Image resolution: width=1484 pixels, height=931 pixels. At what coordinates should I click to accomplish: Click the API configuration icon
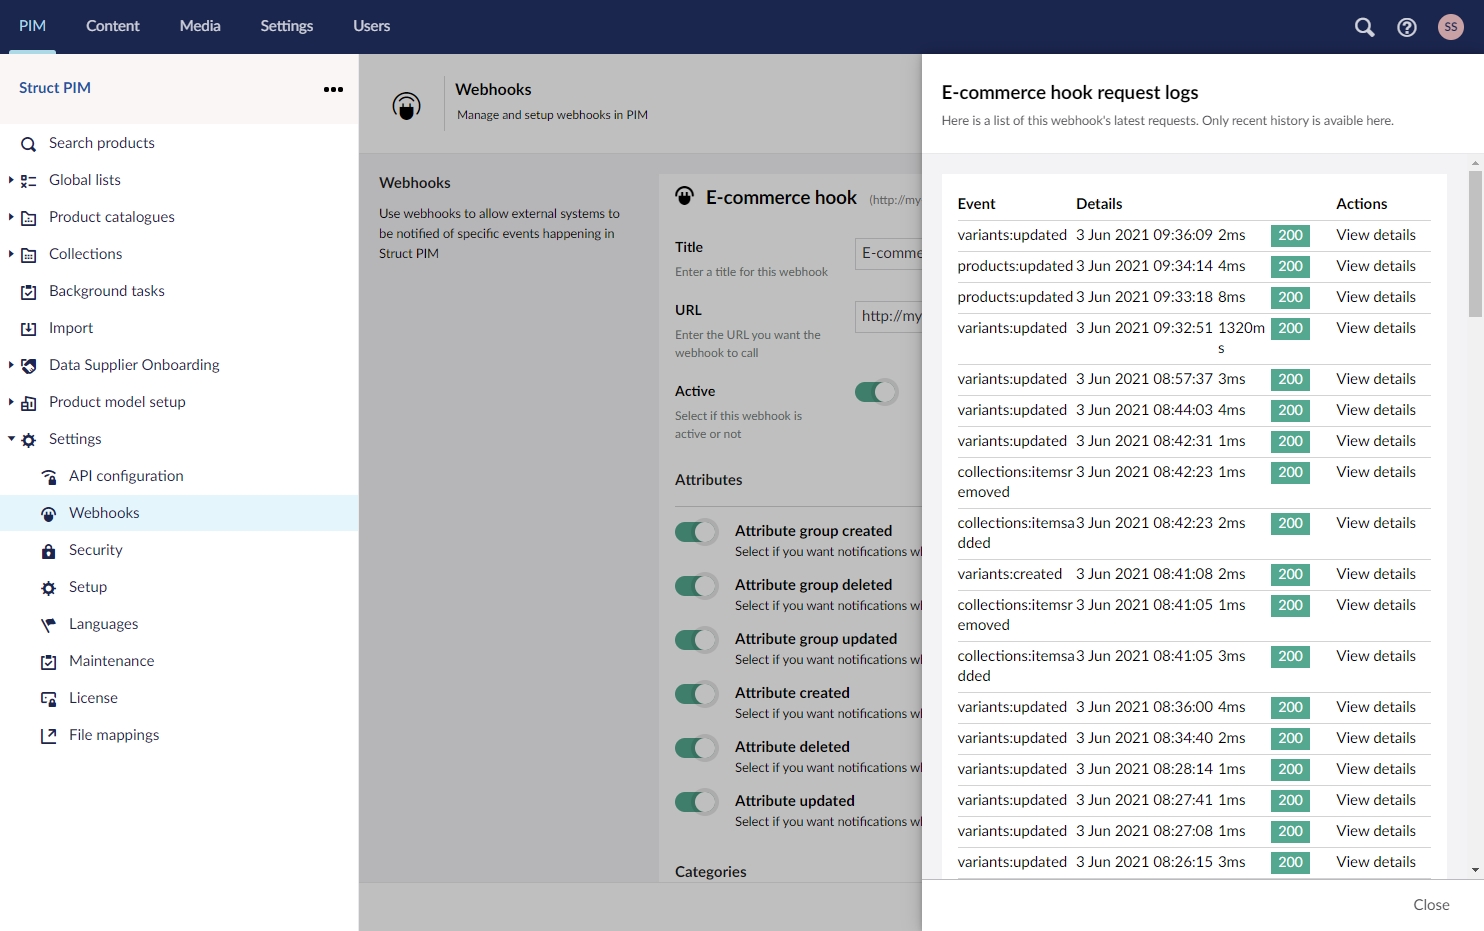[x=48, y=477]
